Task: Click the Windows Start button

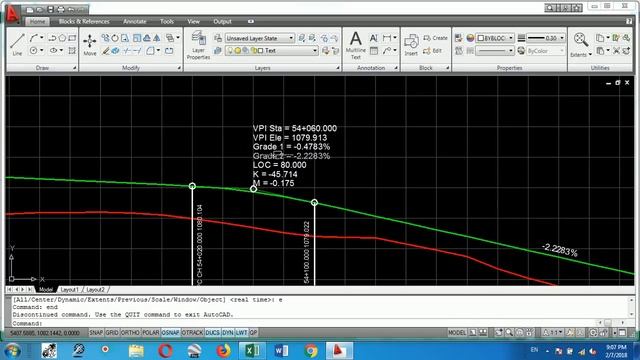Action: point(12,351)
